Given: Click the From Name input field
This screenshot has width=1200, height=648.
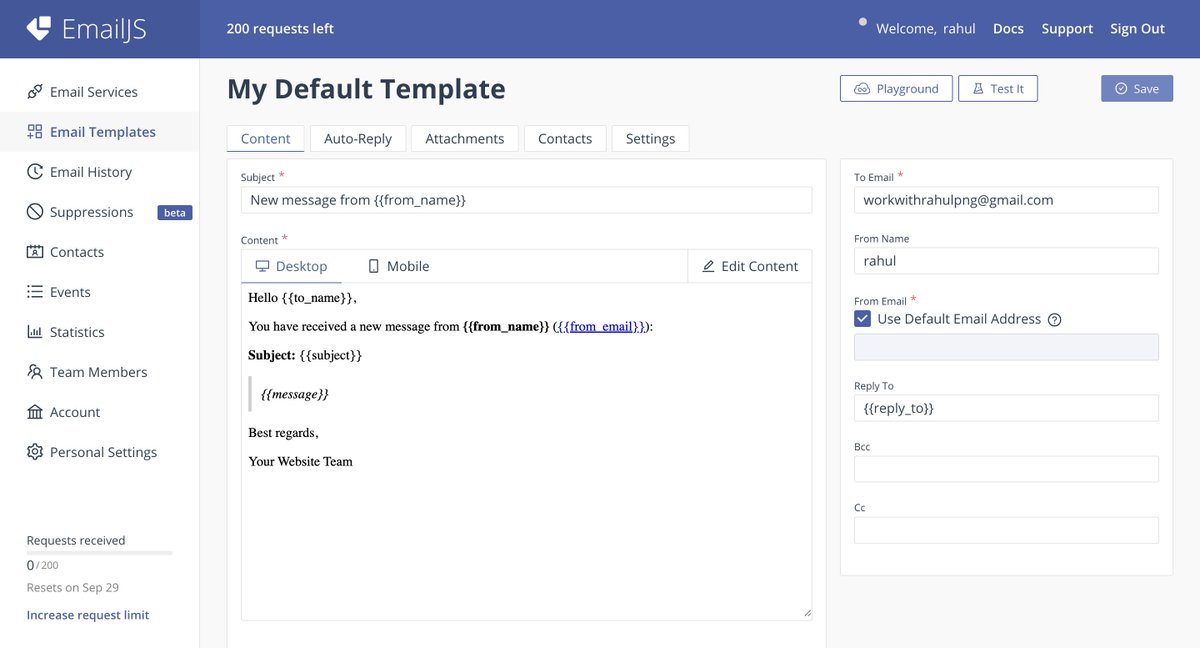Looking at the screenshot, I should (x=1006, y=261).
